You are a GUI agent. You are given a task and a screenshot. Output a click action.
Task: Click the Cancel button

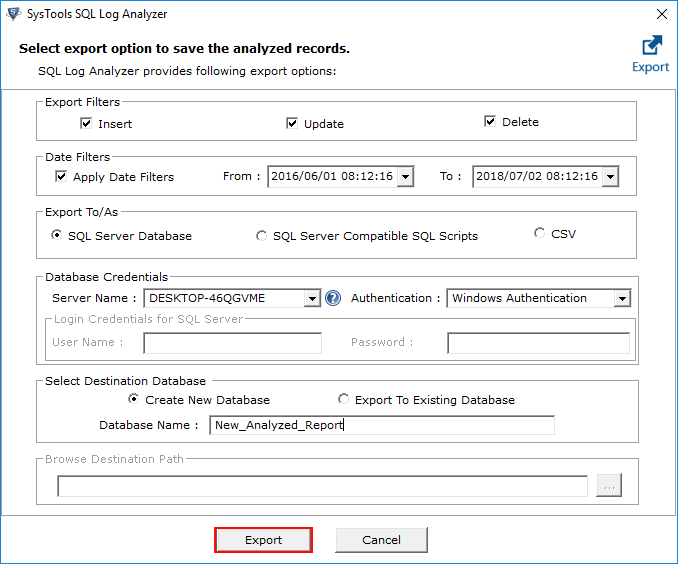pos(381,540)
